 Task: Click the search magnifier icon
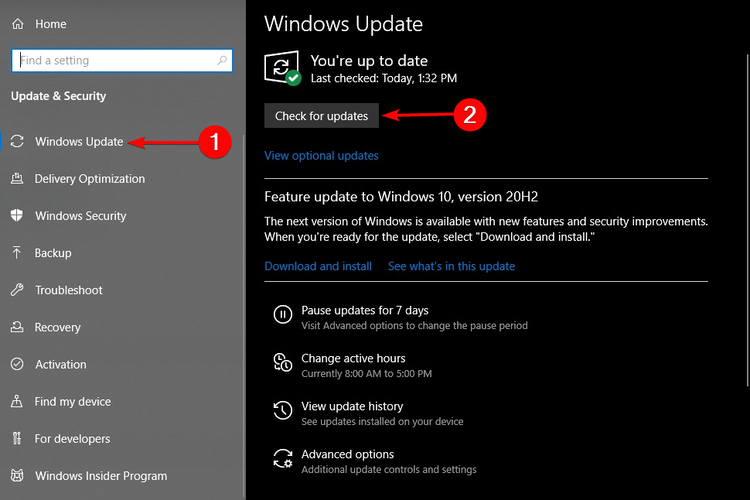tap(221, 60)
